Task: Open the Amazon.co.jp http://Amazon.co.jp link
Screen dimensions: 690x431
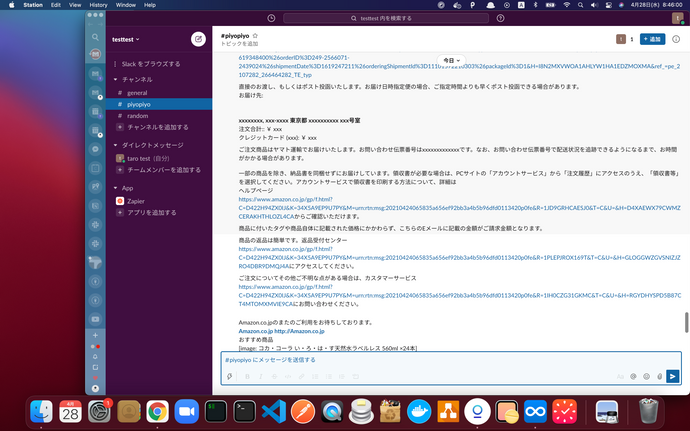Action: tap(282, 331)
